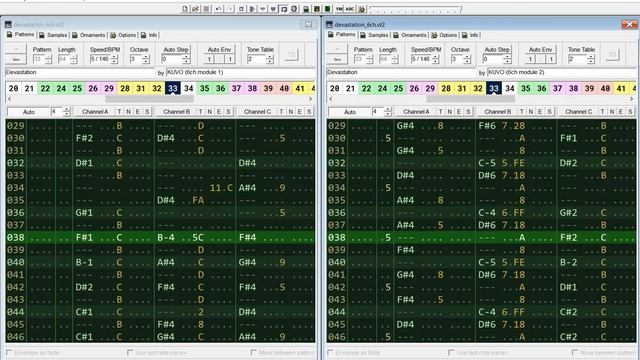Toggle Channel A noise button N in the left window
This screenshot has height=360, width=640.
point(129,111)
